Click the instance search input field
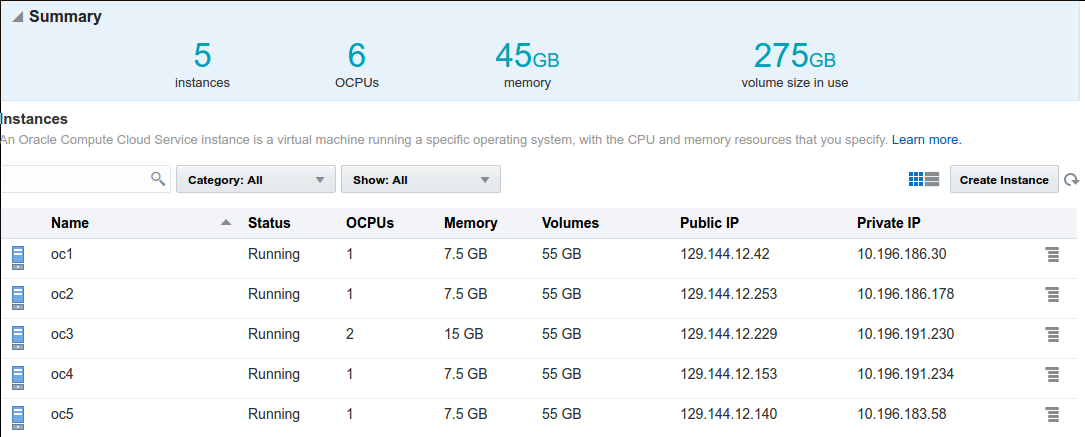The height and width of the screenshot is (437, 1085). 75,179
